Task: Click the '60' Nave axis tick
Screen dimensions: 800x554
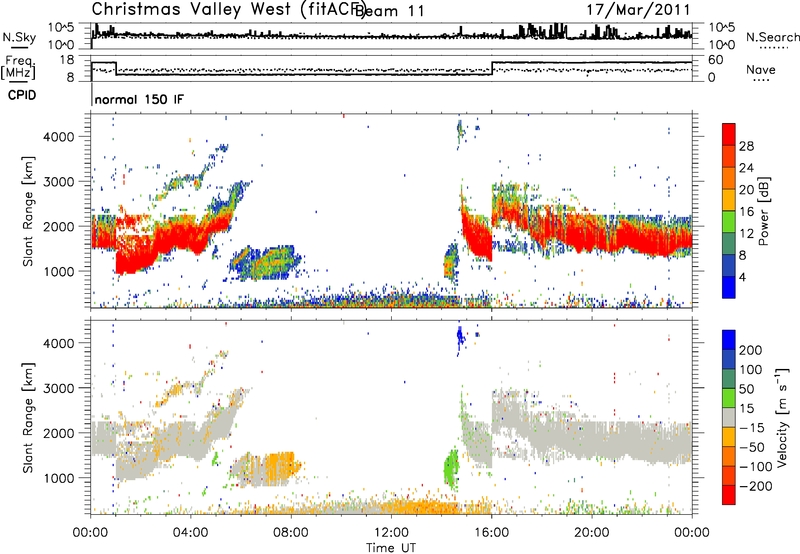Action: (x=716, y=60)
